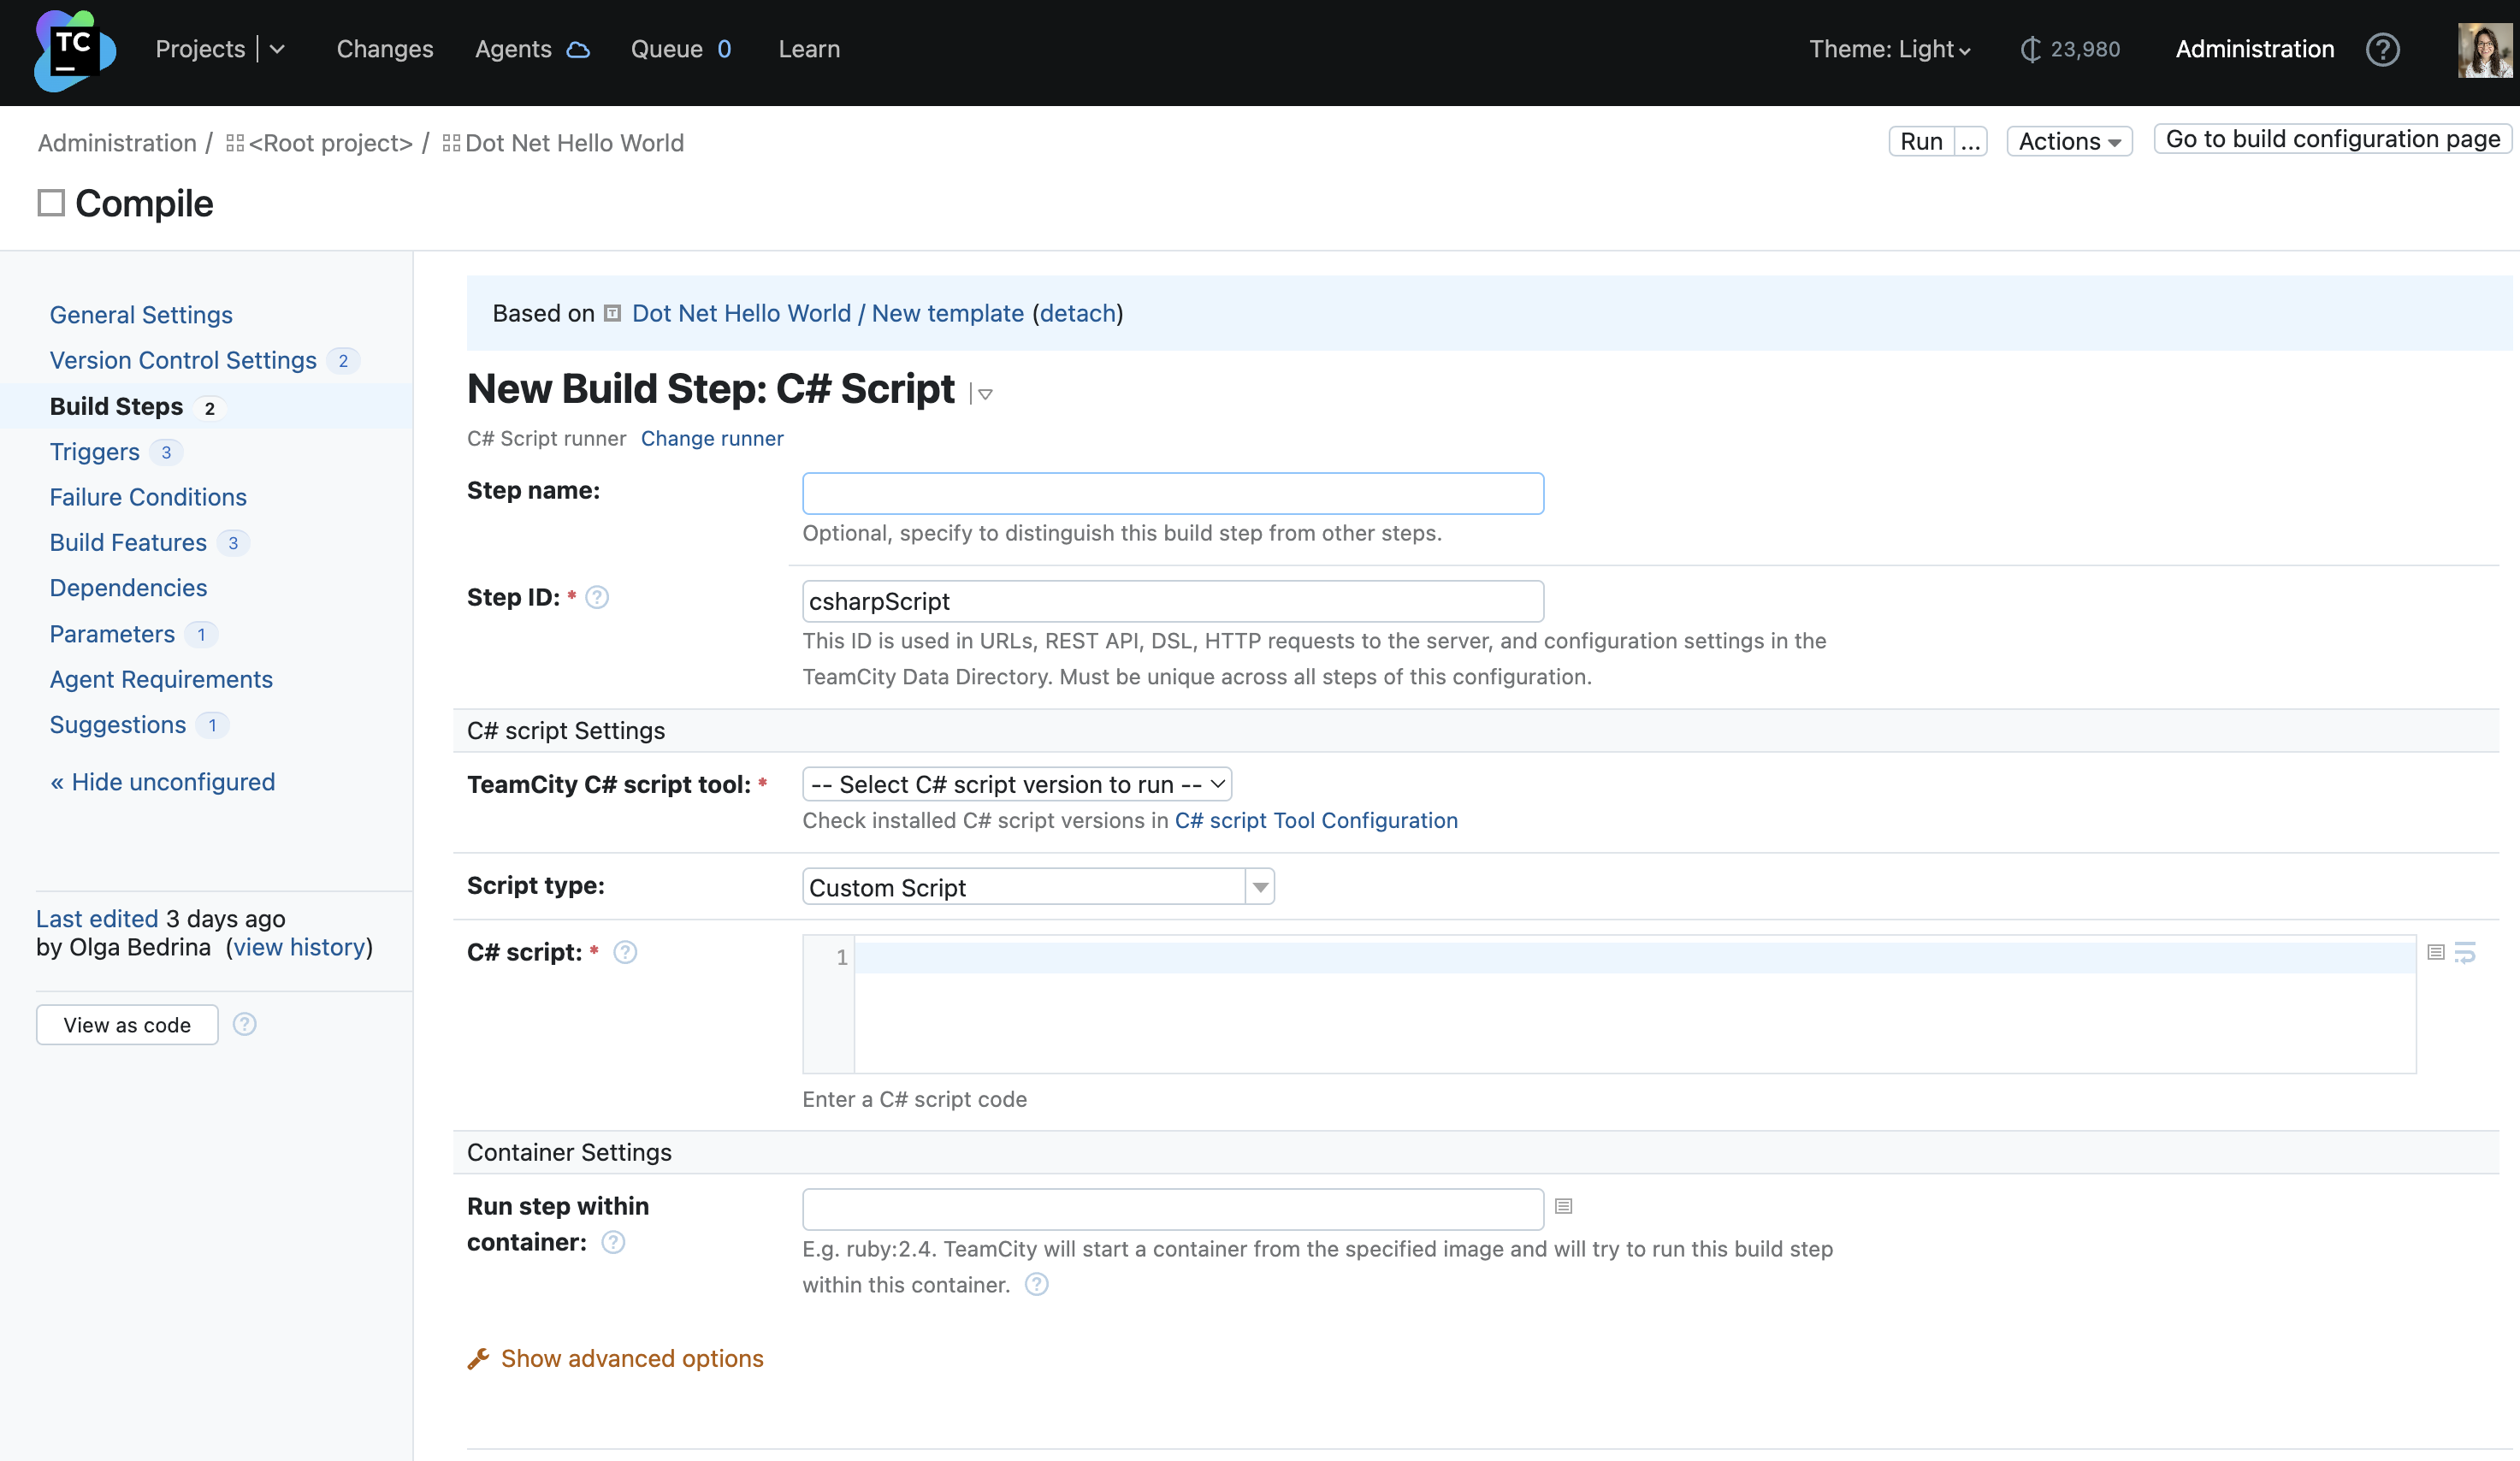Open parameters list icon beside the container field
This screenshot has width=2520, height=1461.
(1564, 1206)
